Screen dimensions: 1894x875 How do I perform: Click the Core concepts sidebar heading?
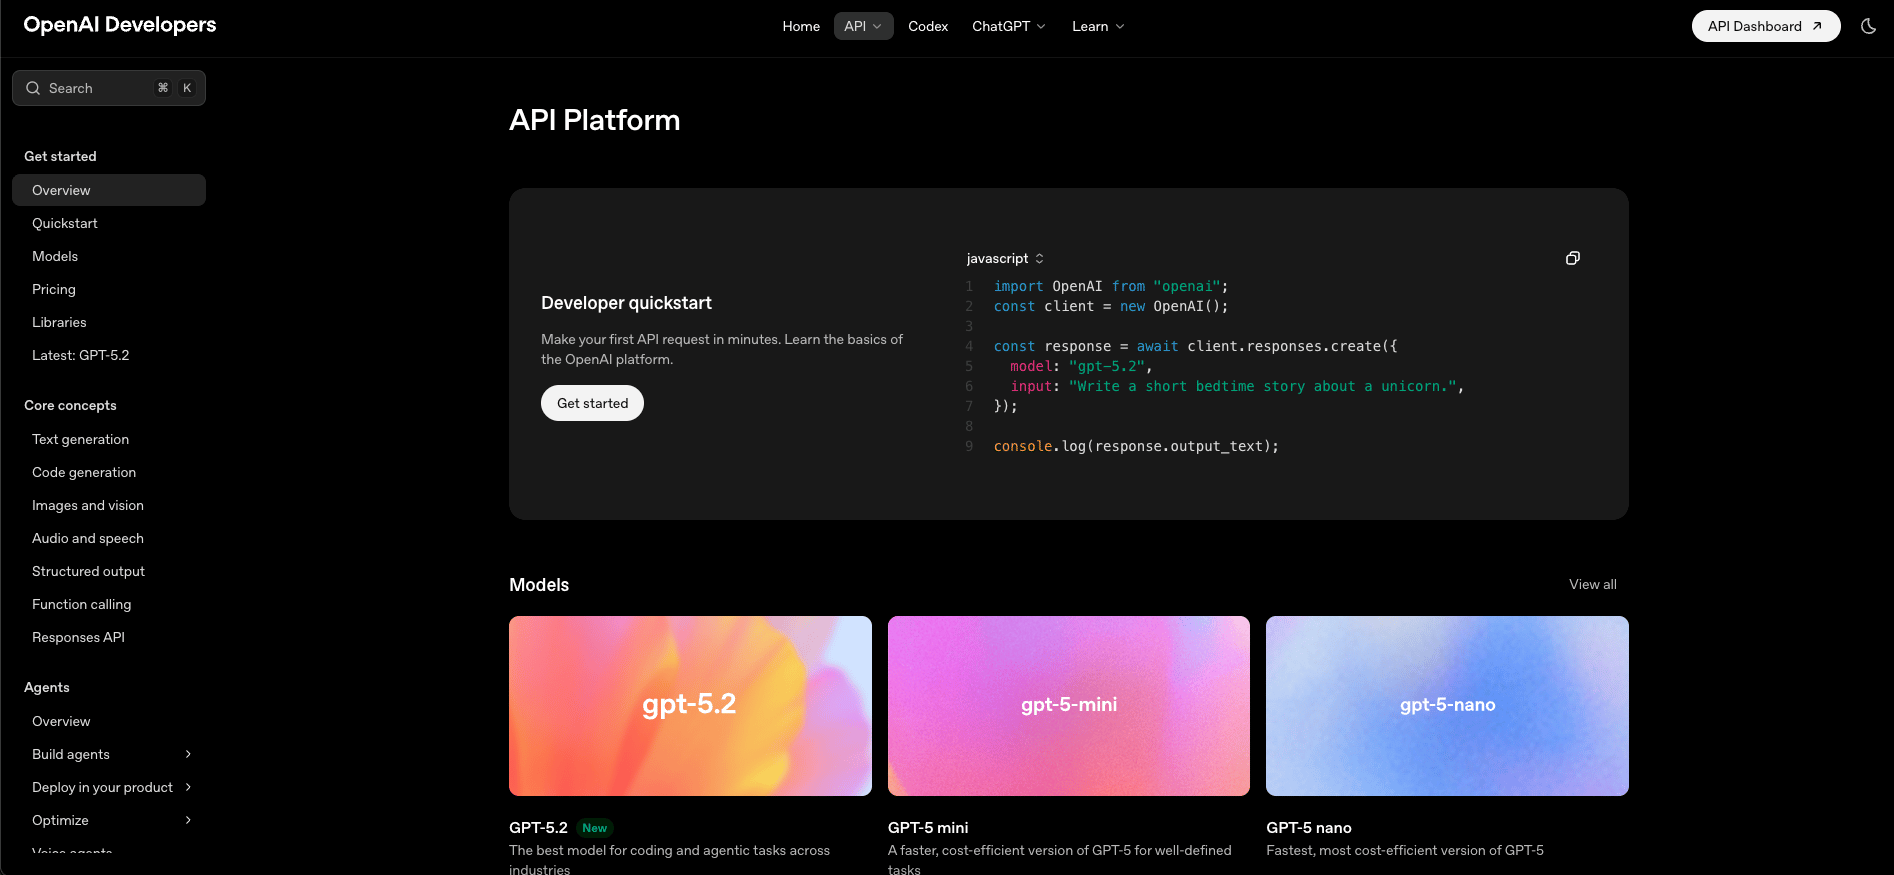click(70, 405)
